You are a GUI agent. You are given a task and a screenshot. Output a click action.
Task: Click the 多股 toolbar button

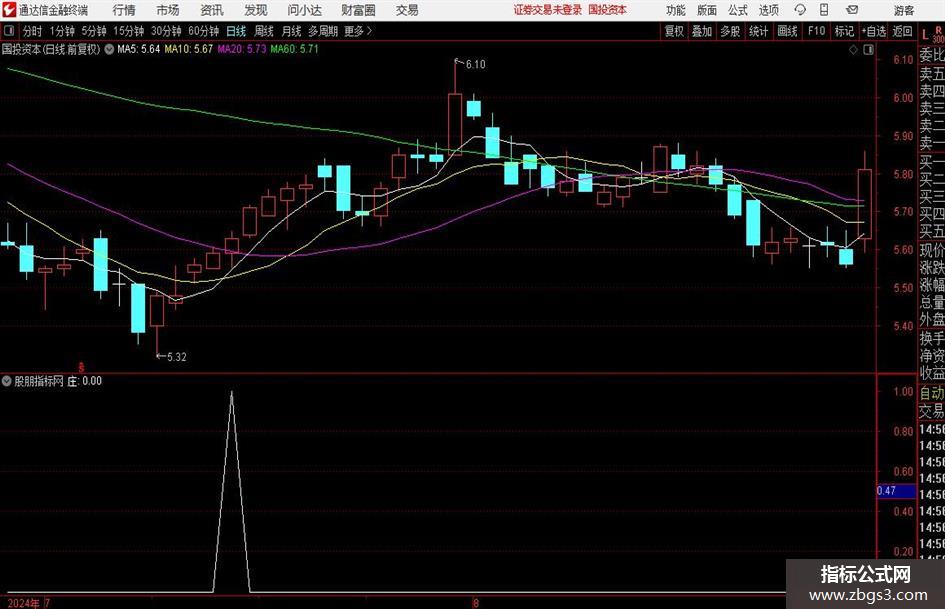point(730,31)
